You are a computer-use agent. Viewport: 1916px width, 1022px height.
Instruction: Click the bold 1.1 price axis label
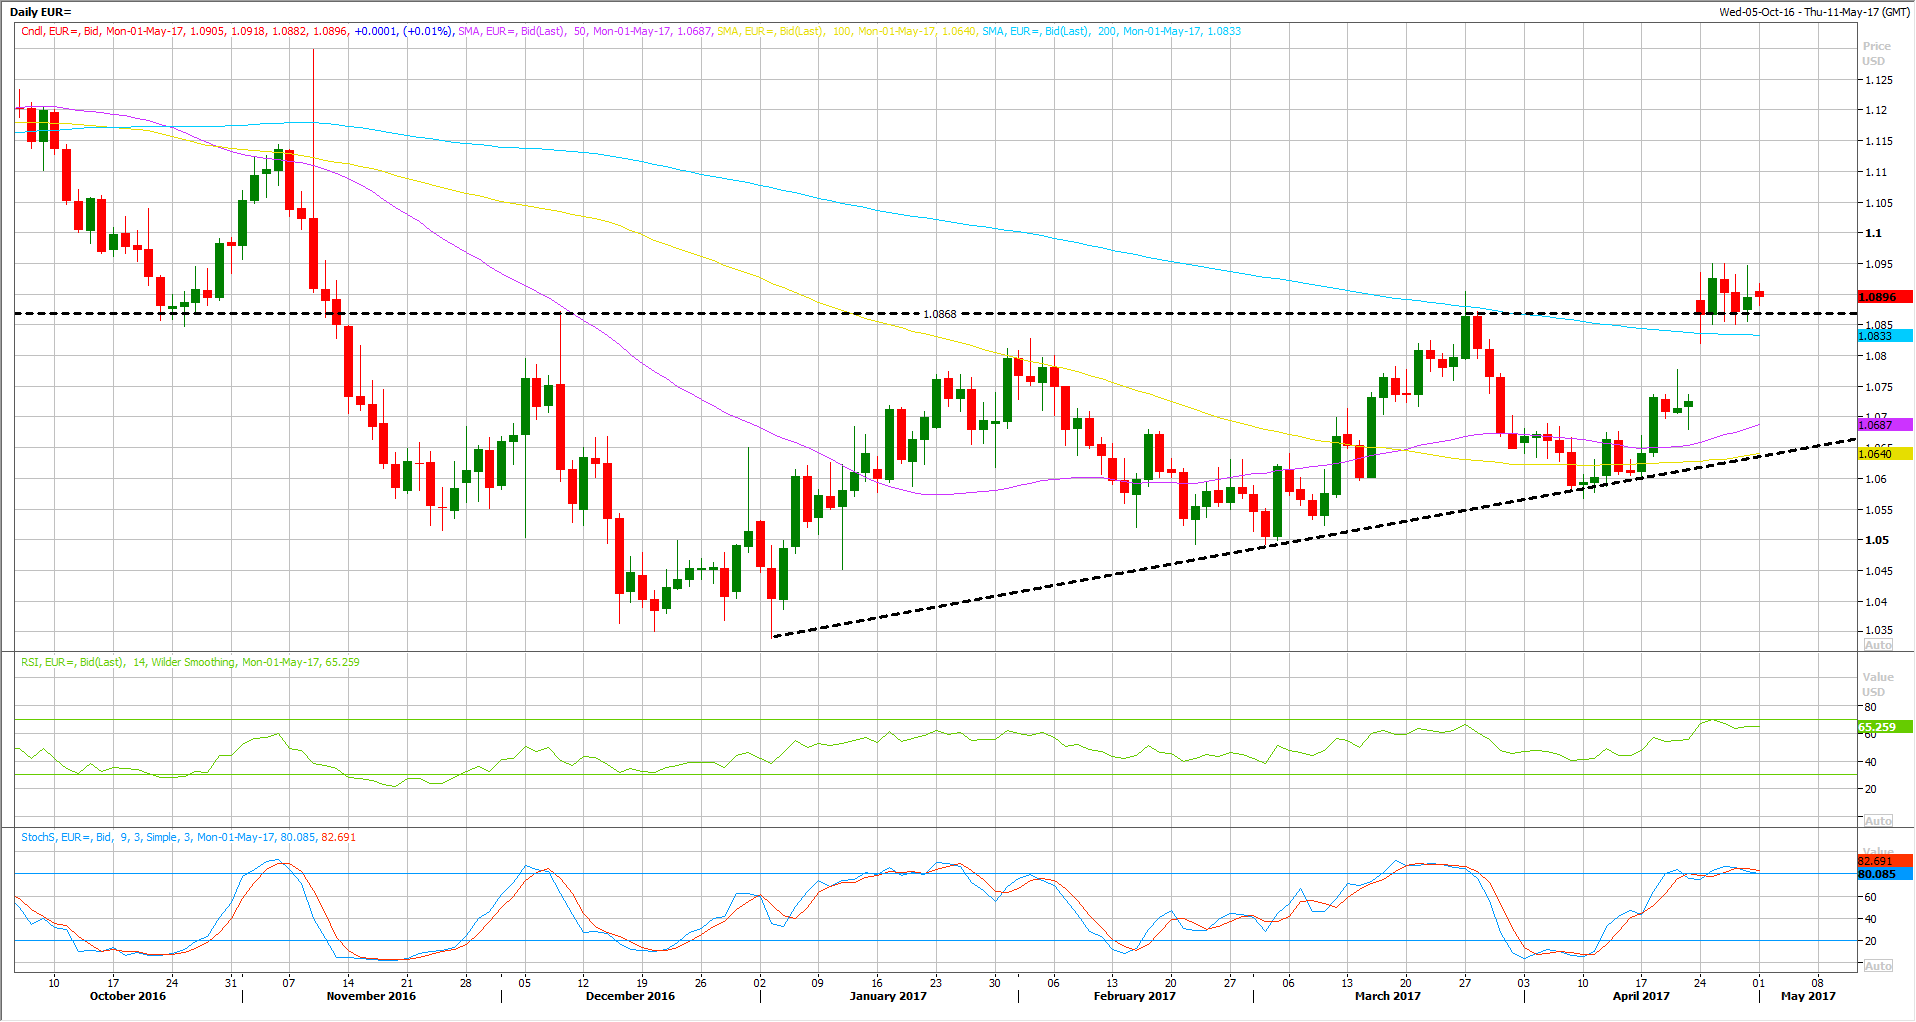click(x=1873, y=233)
